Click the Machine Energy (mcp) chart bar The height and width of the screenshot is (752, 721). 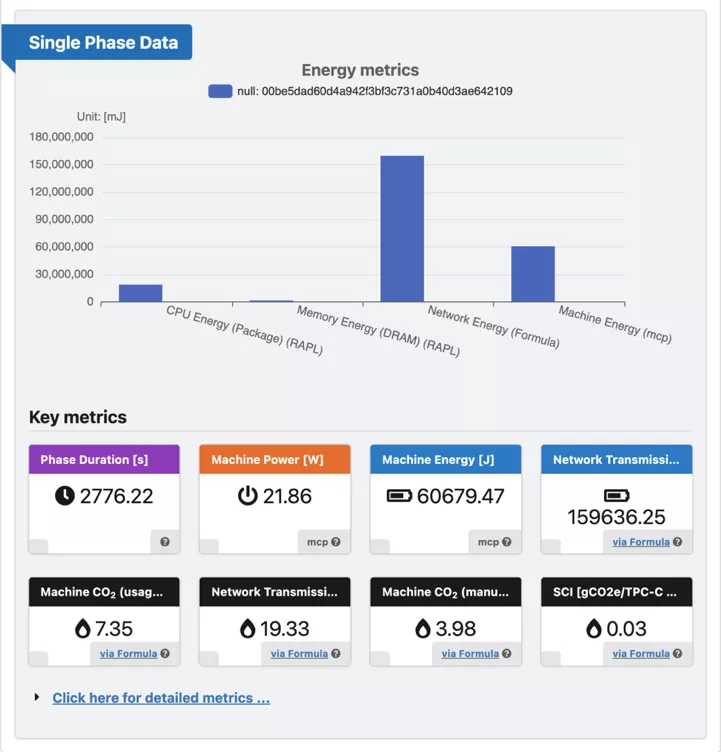tap(533, 274)
